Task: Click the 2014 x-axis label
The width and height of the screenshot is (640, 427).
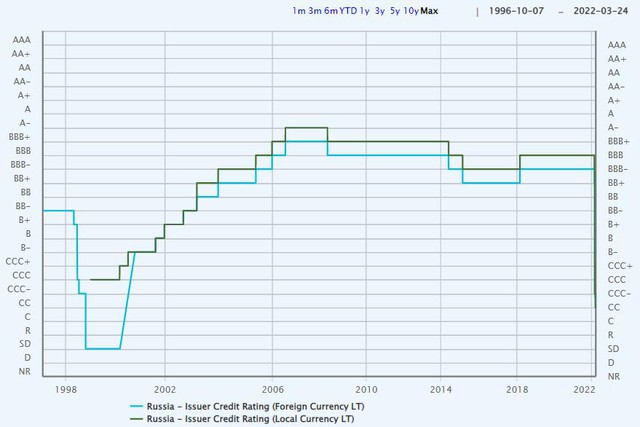Action: pos(441,389)
